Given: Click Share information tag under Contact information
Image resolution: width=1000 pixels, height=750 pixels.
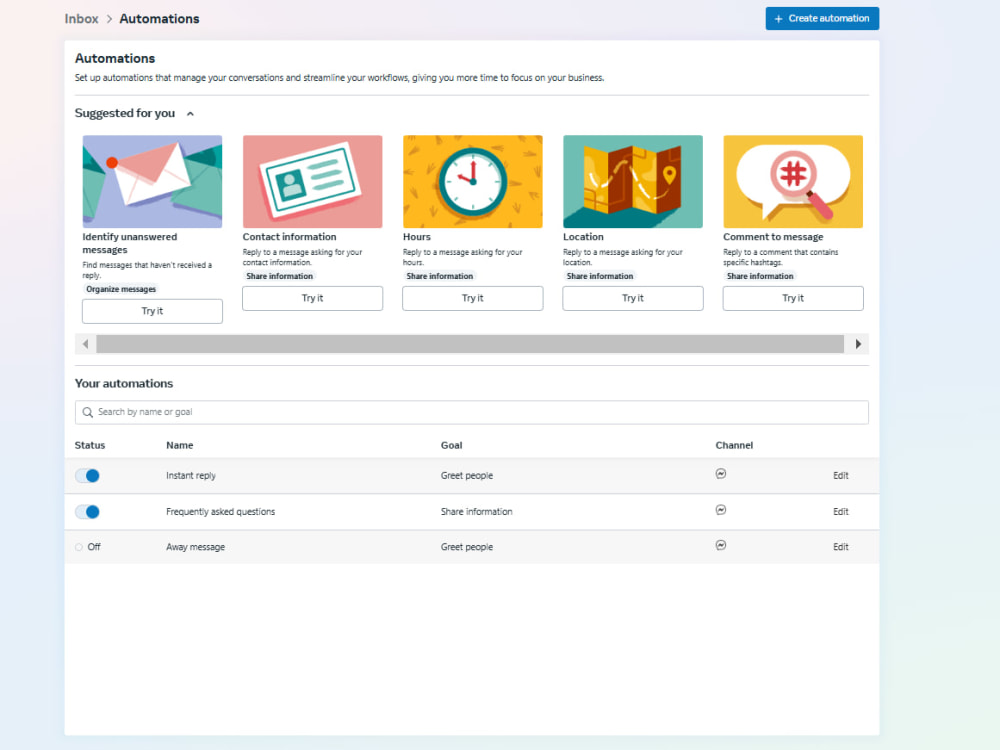Looking at the screenshot, I should tap(279, 276).
